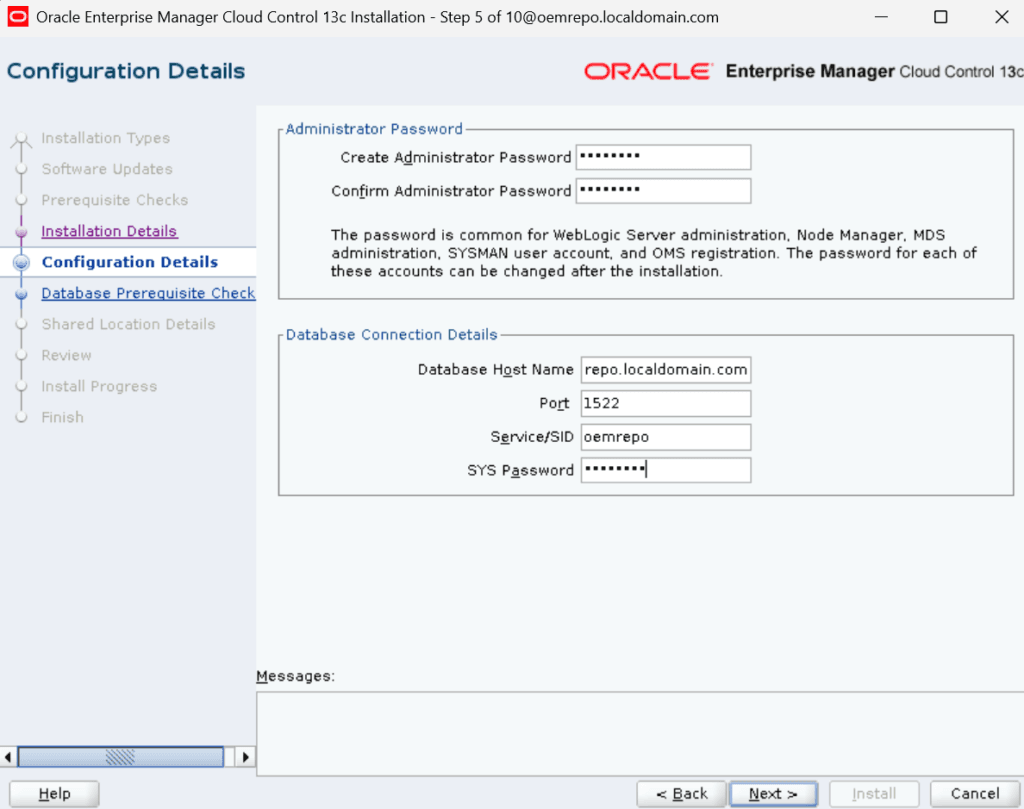The image size is (1024, 809).
Task: Click the Service/SID field with oemrepo
Action: tap(665, 437)
